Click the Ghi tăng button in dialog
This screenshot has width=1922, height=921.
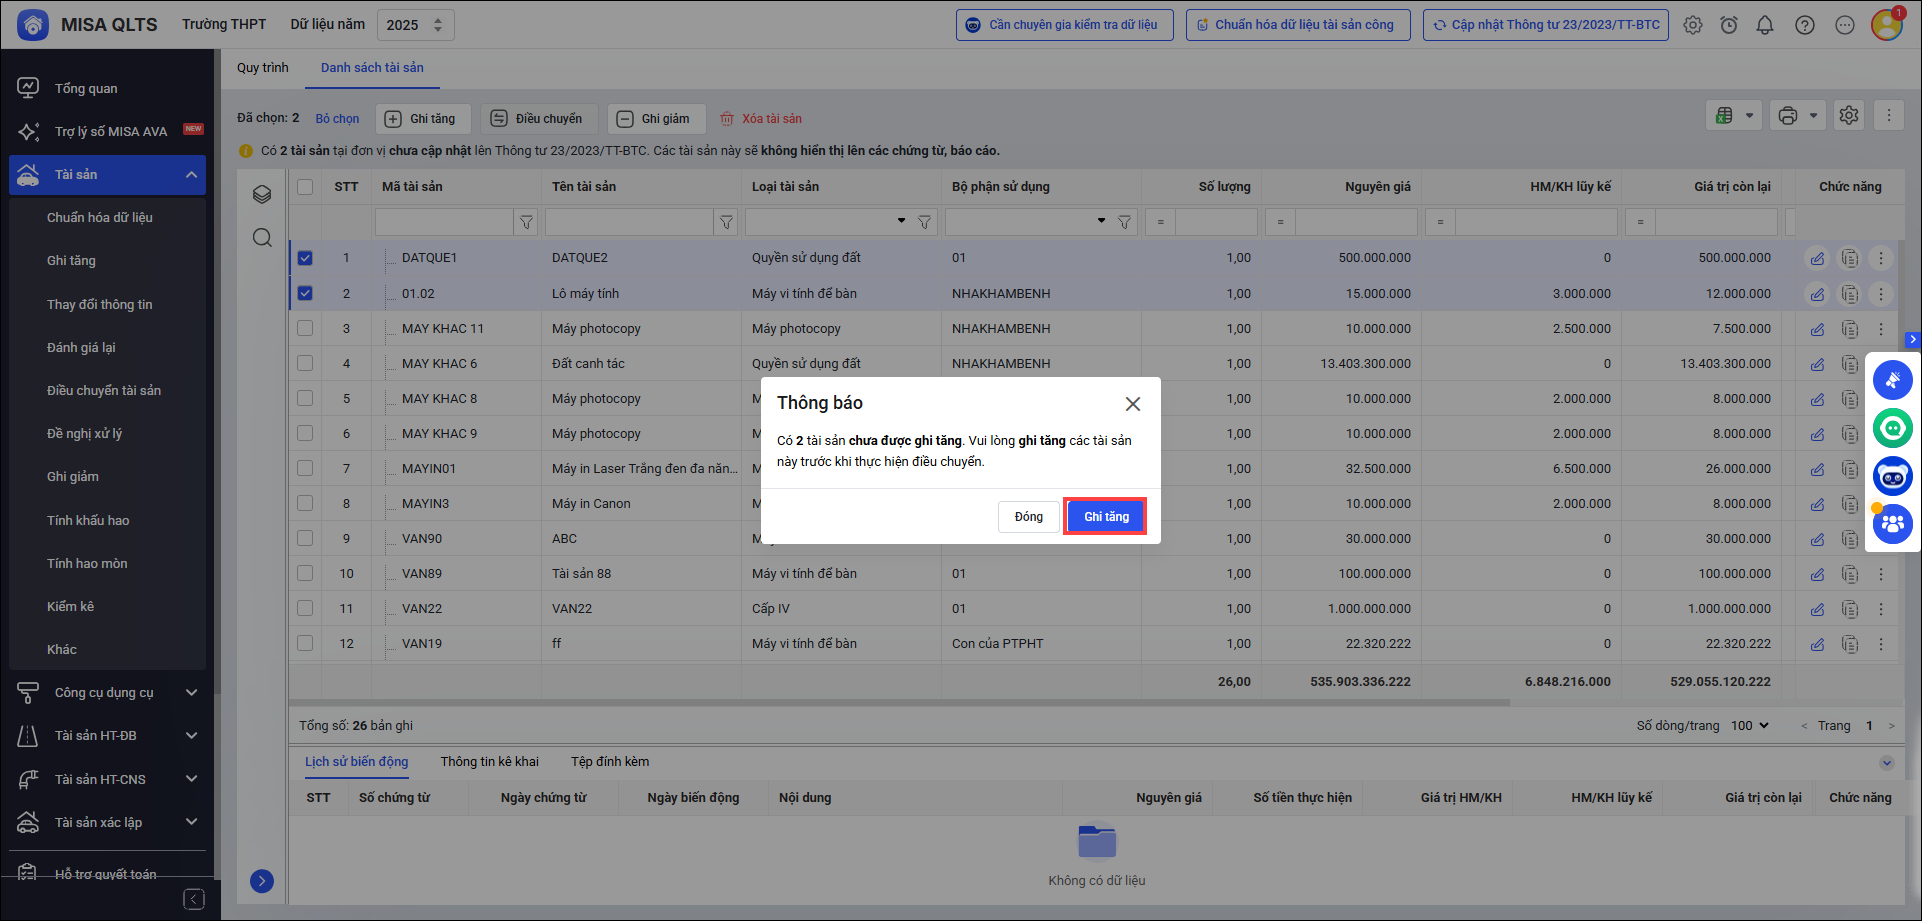[x=1105, y=517]
